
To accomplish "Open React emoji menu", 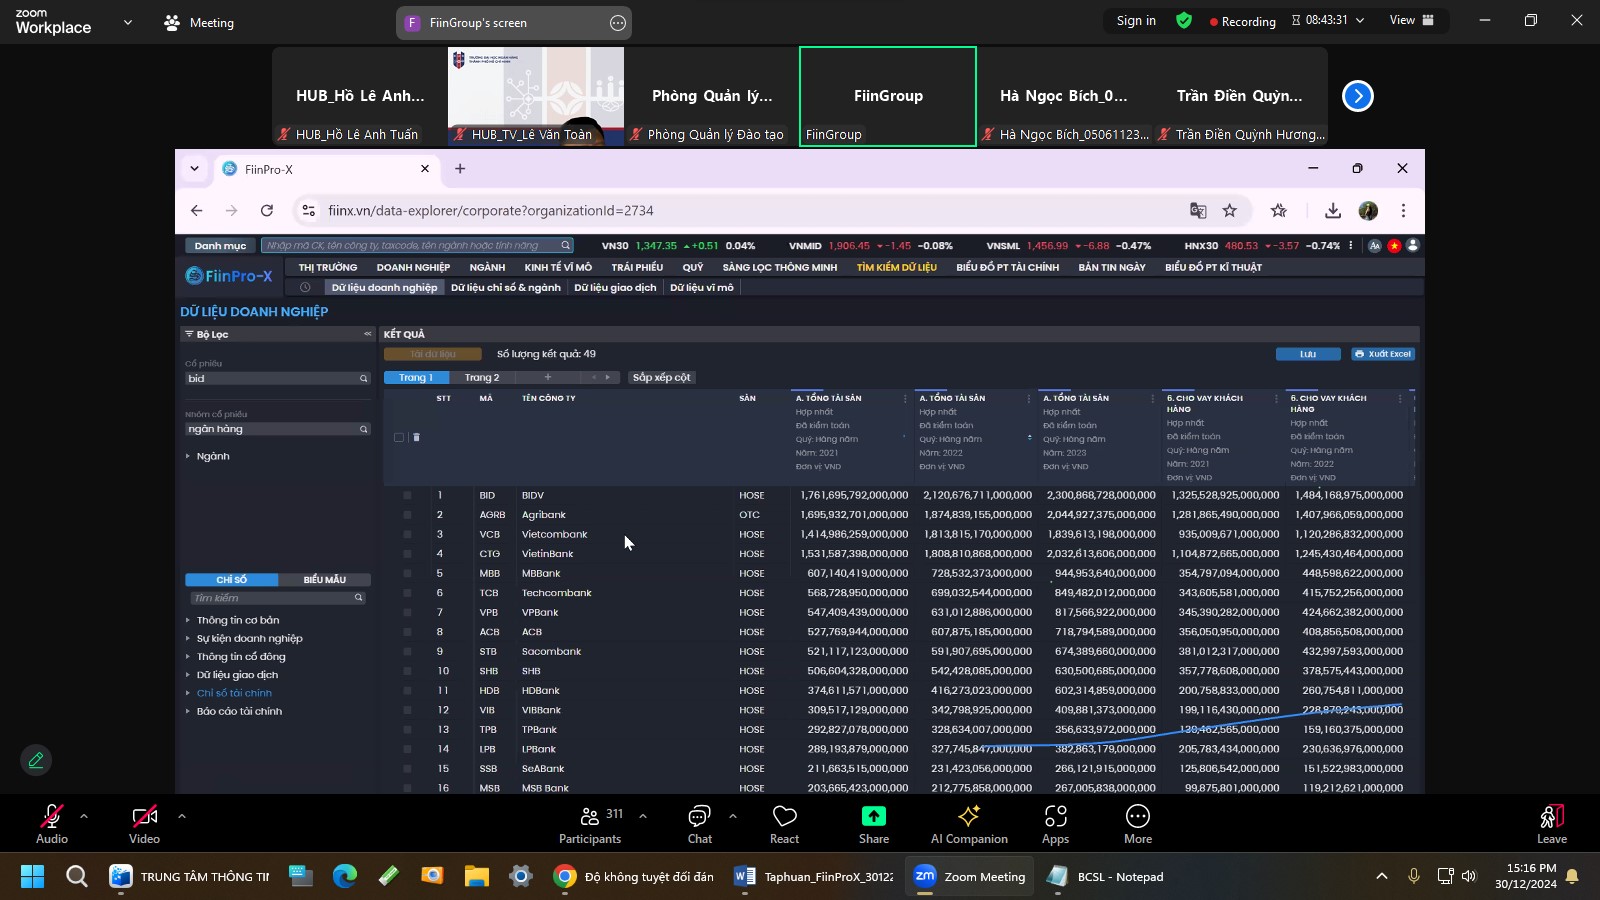I will pos(785,824).
